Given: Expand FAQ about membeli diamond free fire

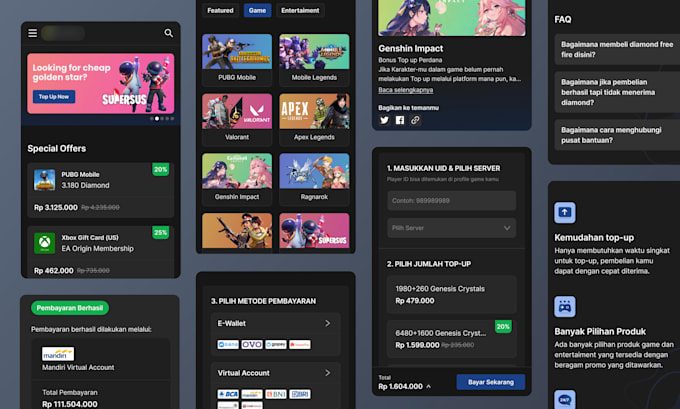Looking at the screenshot, I should [x=617, y=49].
